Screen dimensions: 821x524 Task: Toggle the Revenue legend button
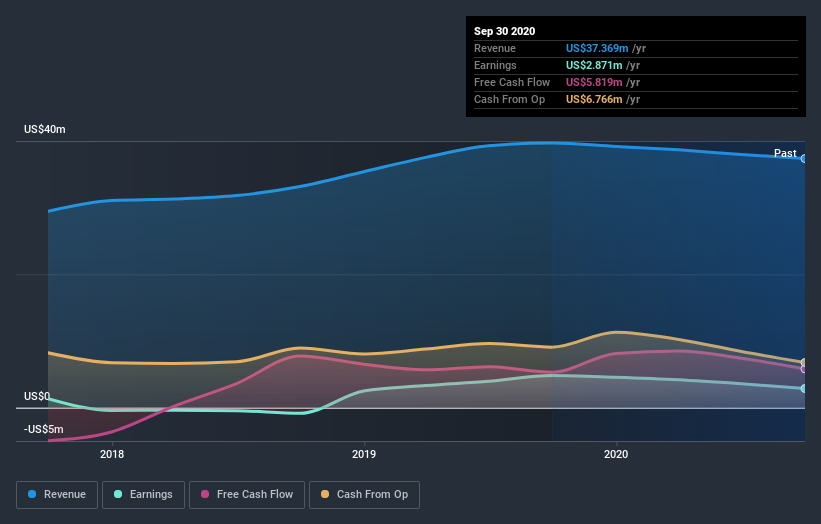[x=57, y=495]
